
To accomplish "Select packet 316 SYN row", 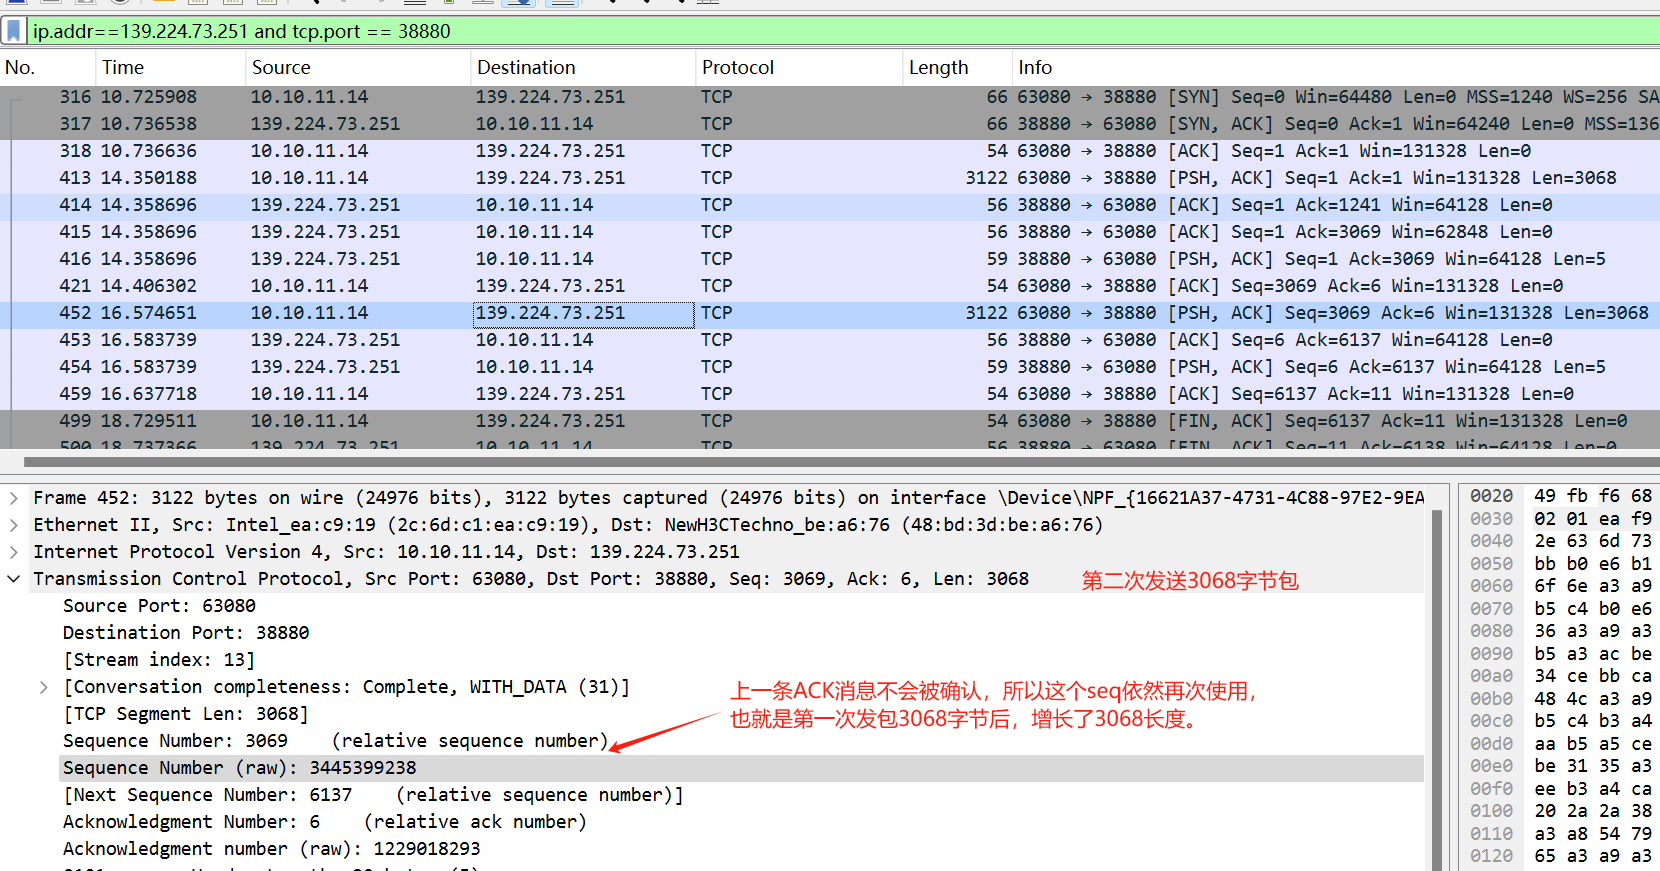I will (x=830, y=97).
